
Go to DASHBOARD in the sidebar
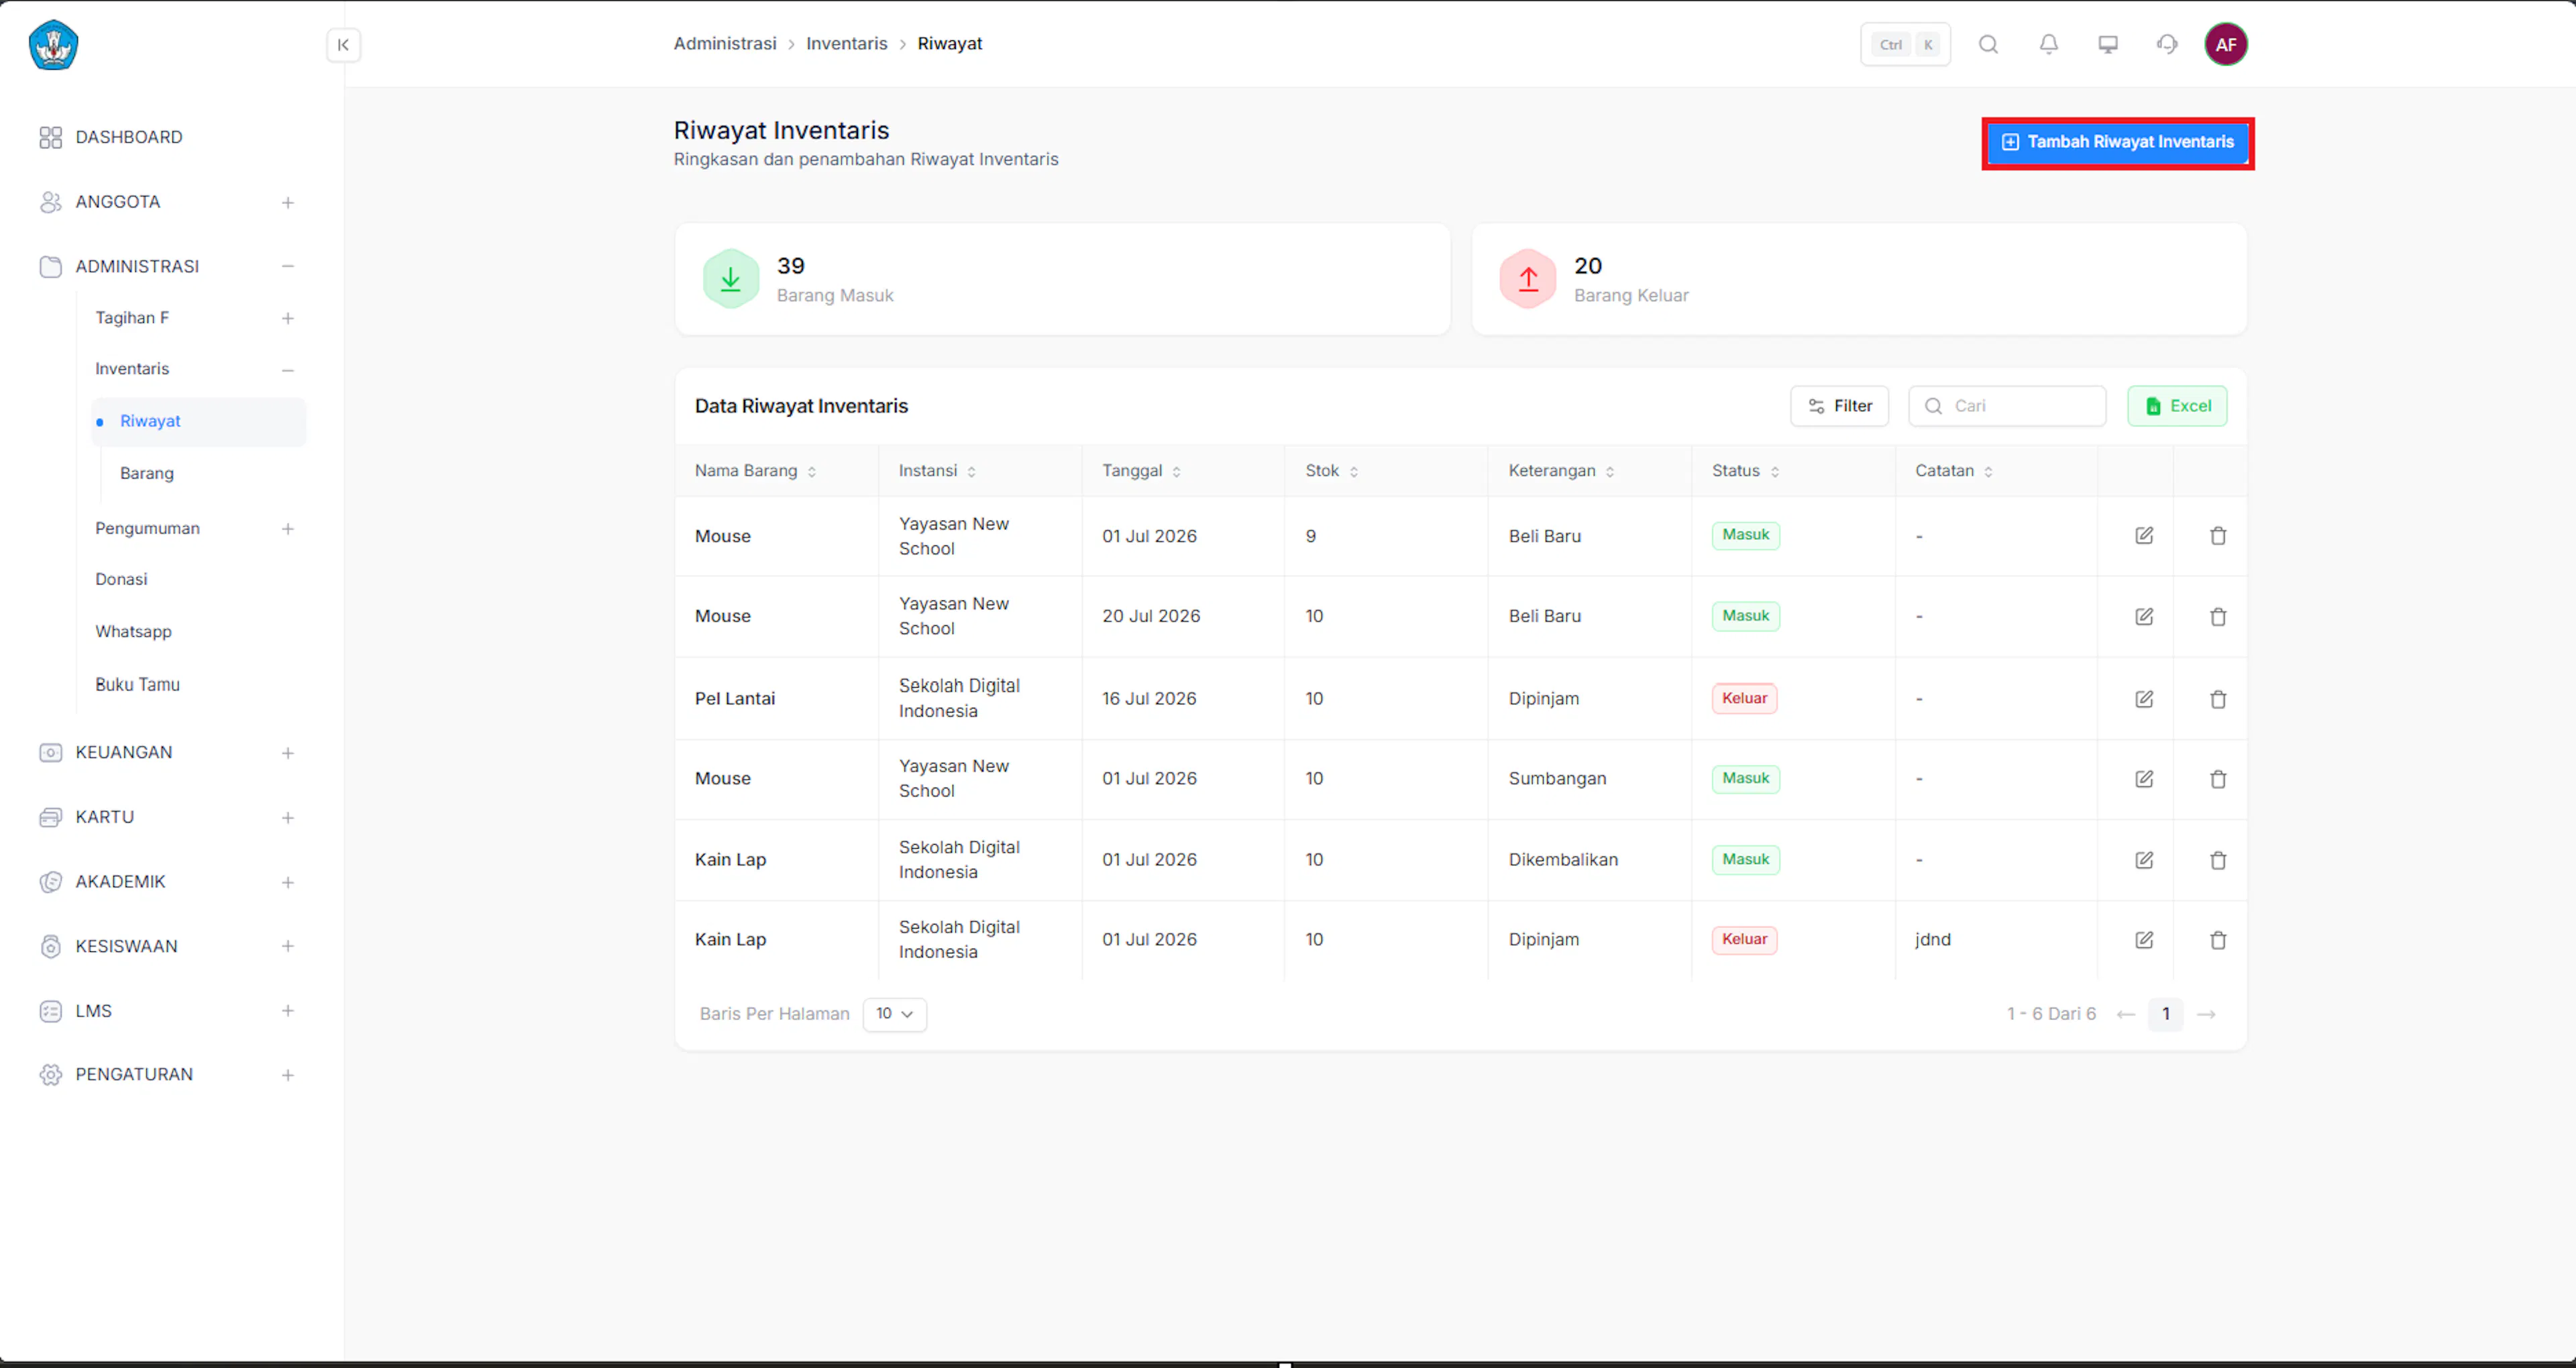point(128,137)
